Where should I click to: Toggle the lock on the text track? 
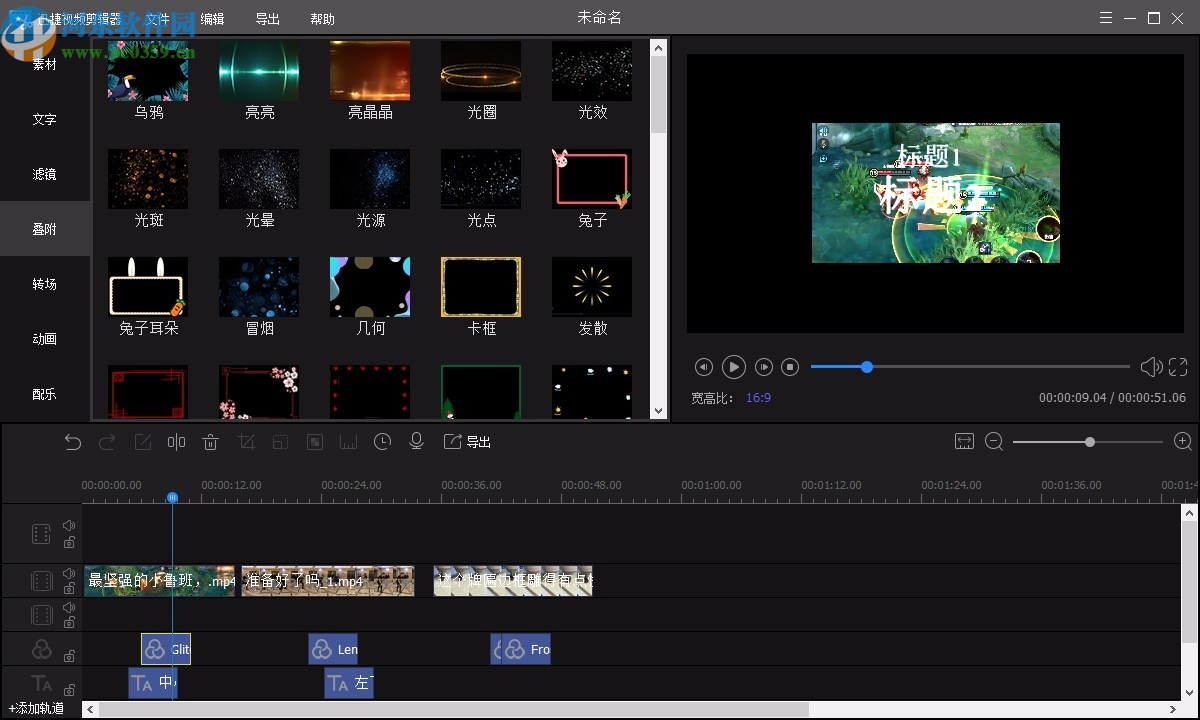(69, 690)
